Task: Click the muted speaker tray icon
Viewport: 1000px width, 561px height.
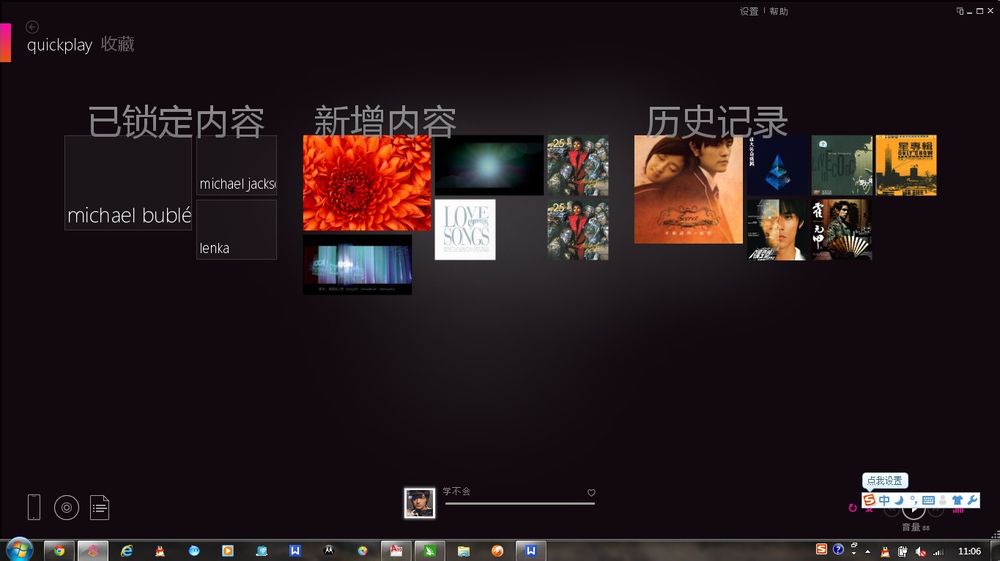Action: pos(920,551)
